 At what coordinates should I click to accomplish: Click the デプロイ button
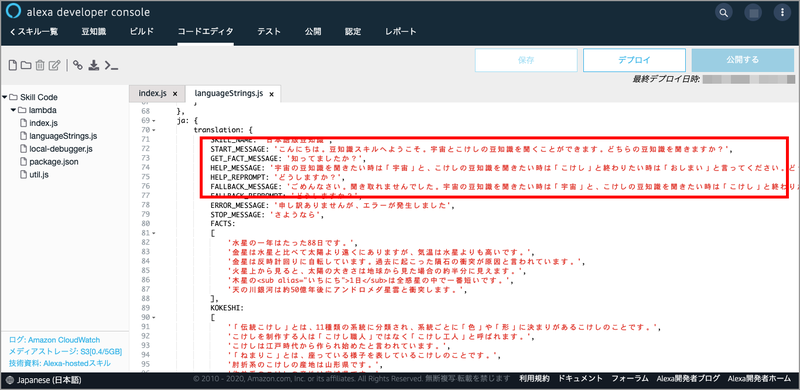click(634, 60)
